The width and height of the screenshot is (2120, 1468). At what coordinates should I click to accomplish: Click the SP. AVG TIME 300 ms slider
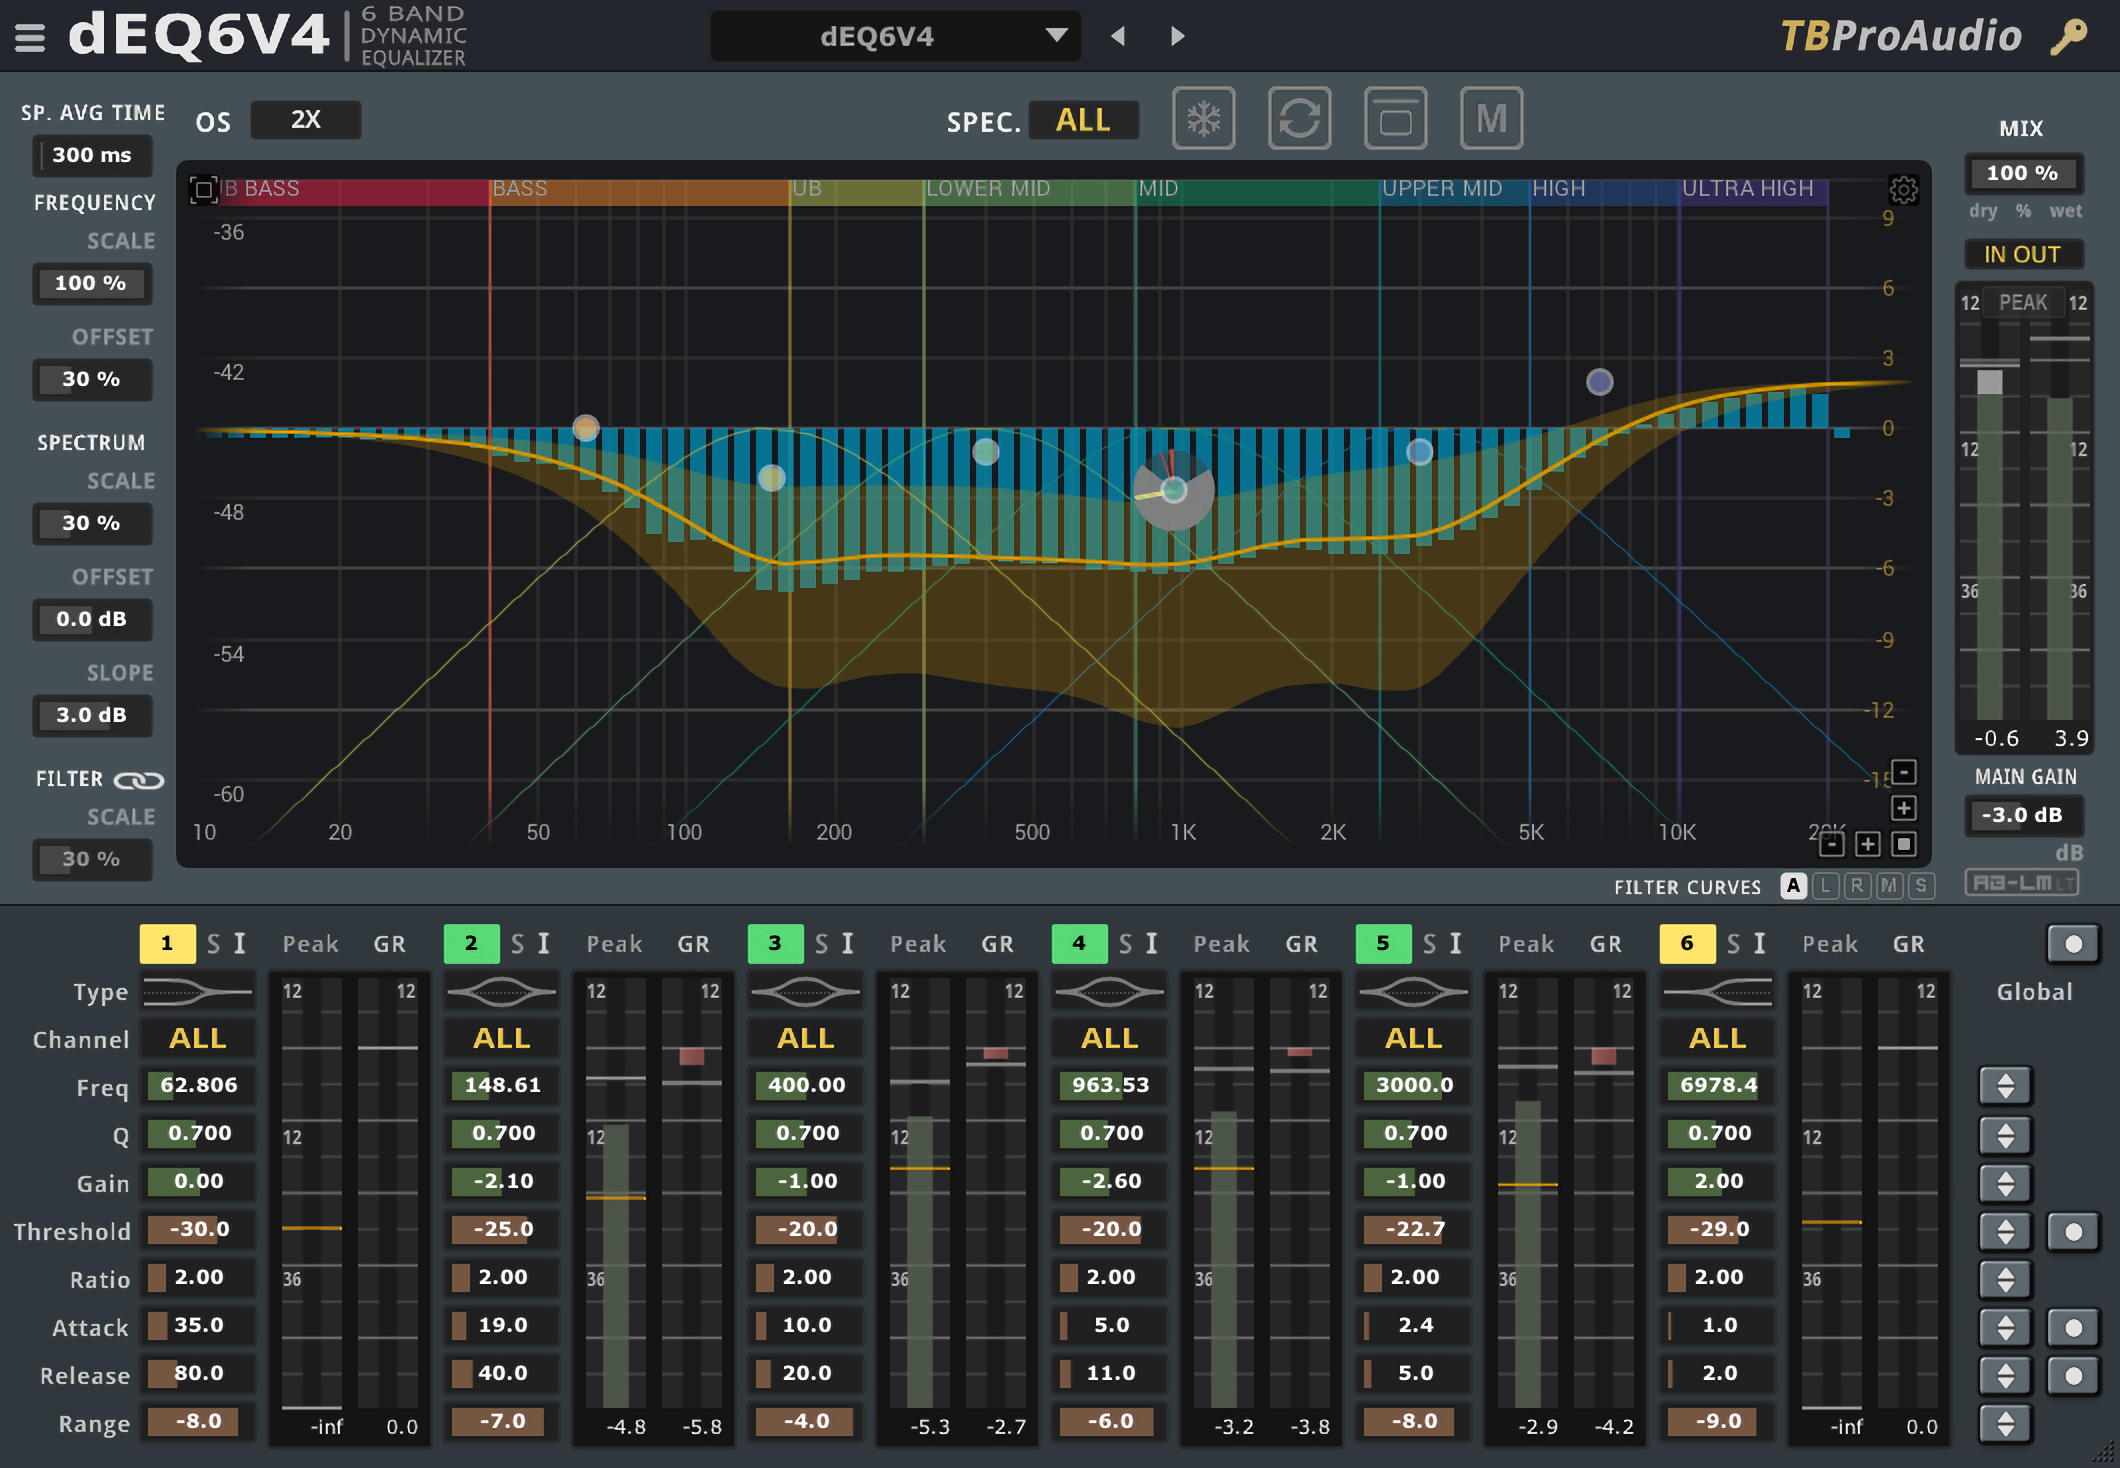pyautogui.click(x=92, y=155)
